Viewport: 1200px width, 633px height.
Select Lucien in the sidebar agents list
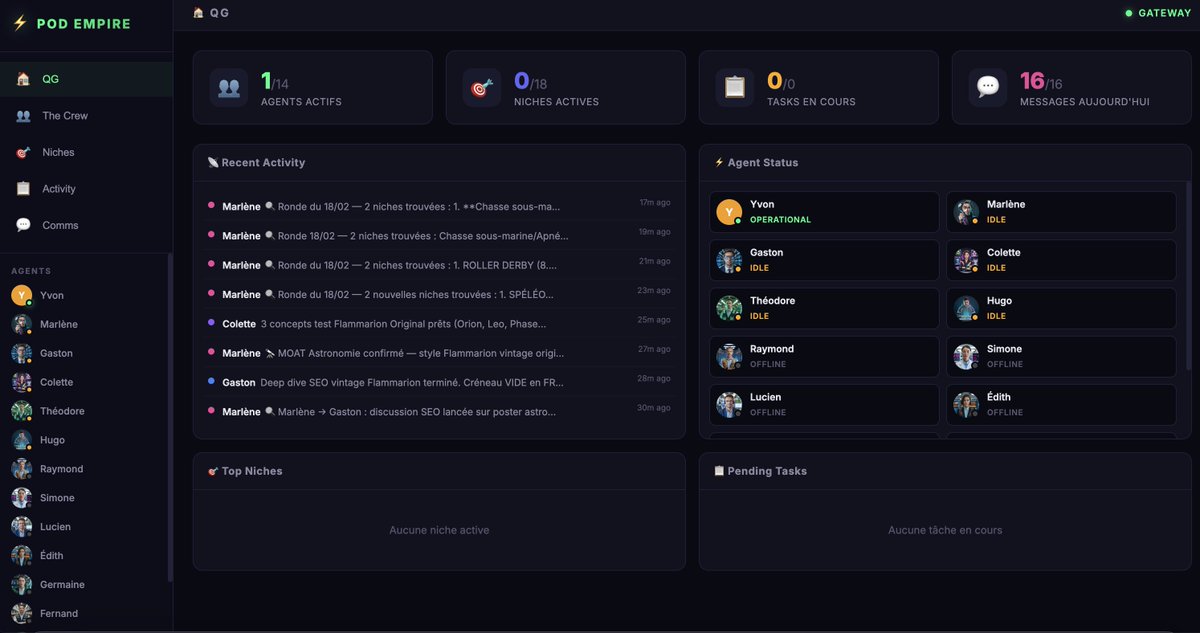(86, 527)
